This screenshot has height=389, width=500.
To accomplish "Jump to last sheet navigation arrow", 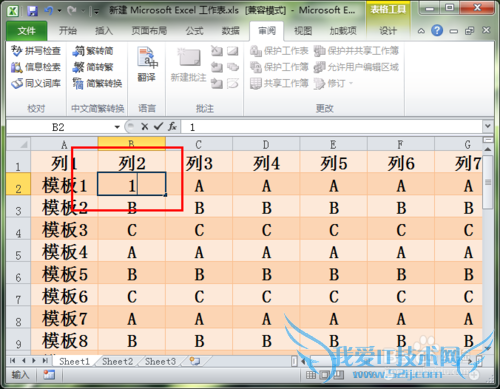I will [45, 360].
